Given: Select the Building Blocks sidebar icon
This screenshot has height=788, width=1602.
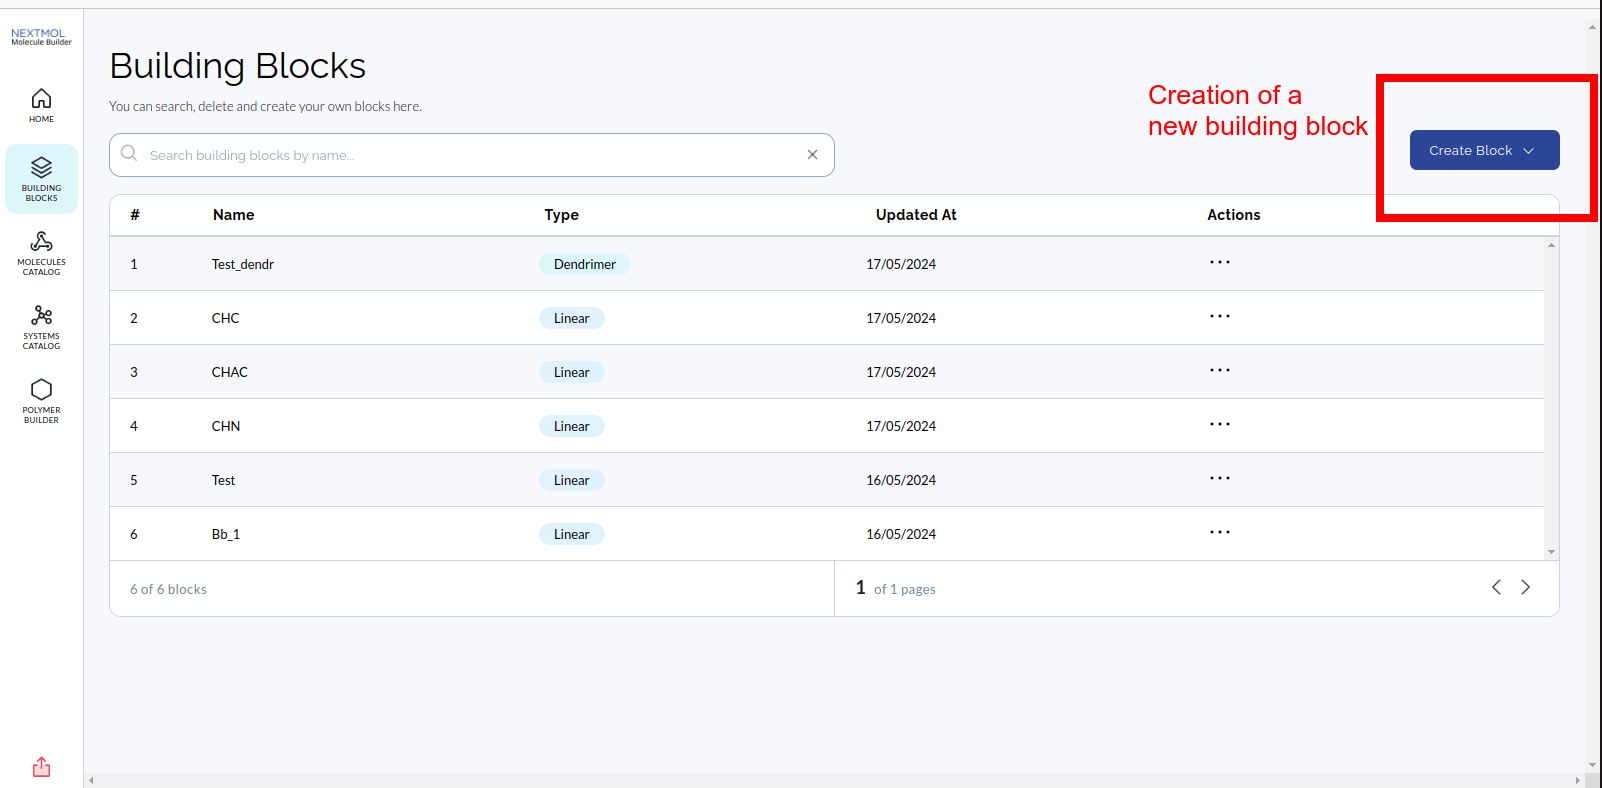Looking at the screenshot, I should [x=41, y=178].
